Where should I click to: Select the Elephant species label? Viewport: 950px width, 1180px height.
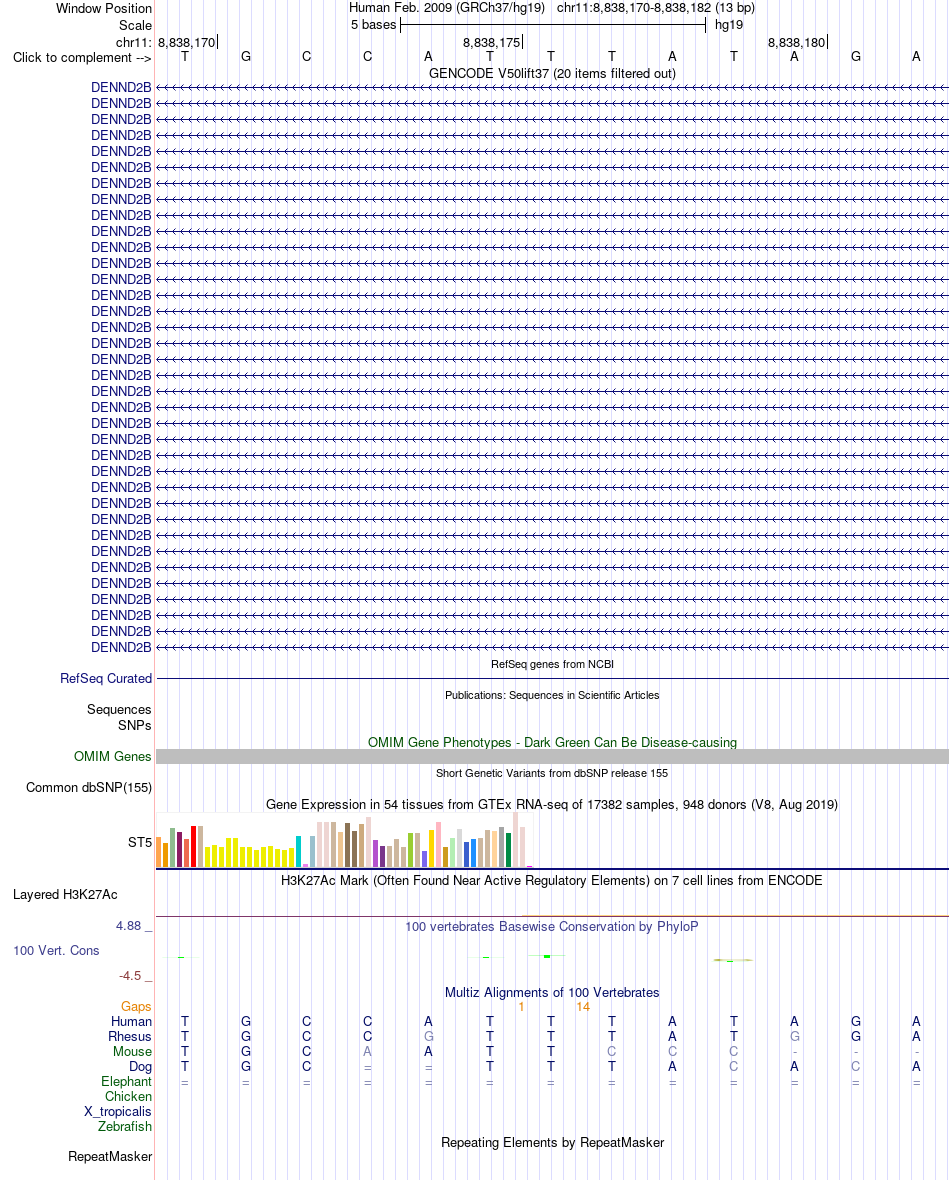pos(126,1081)
